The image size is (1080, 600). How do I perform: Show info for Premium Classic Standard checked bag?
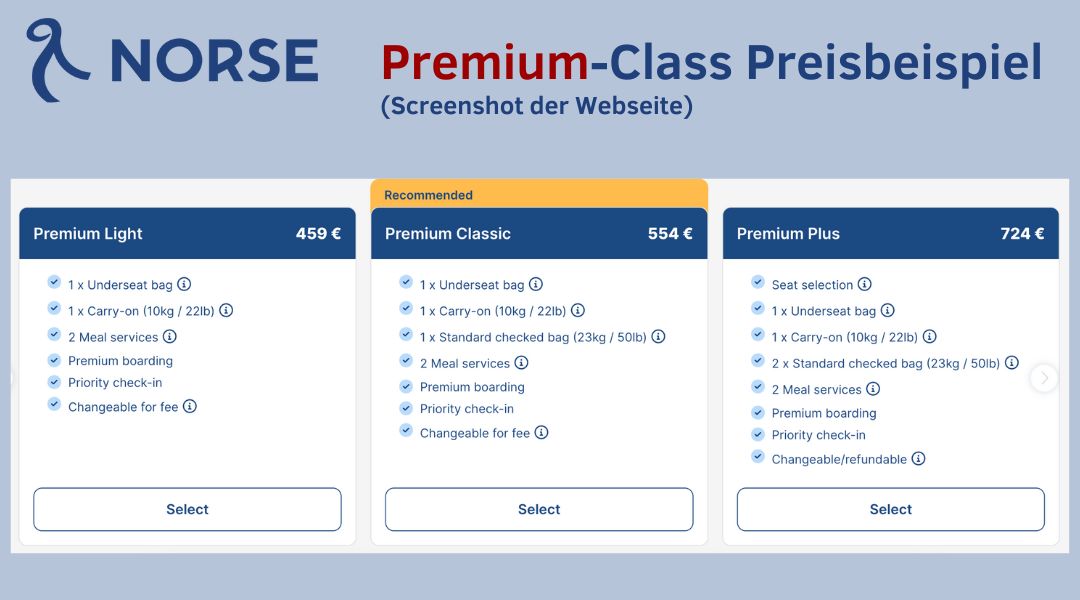[x=658, y=336]
